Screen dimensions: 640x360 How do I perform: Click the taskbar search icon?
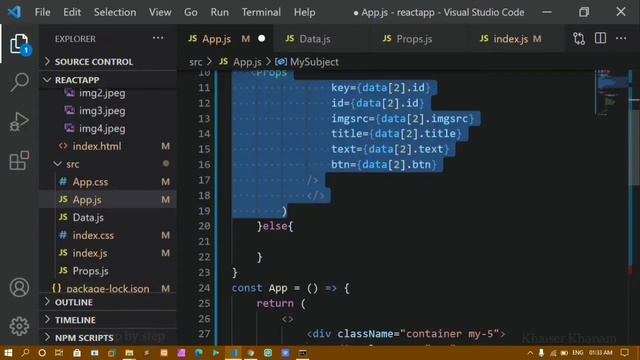25,353
